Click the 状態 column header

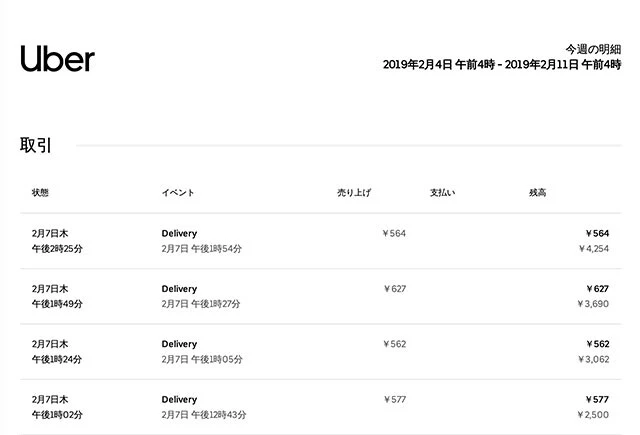(x=40, y=192)
